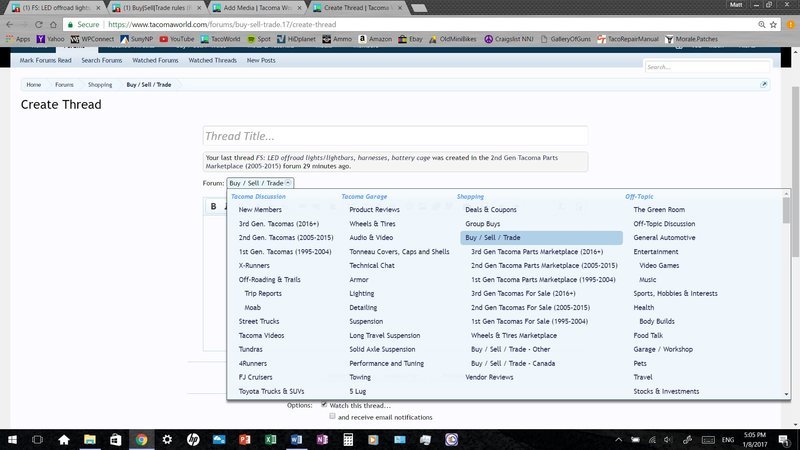
Task: Select Vendor Reviews forum option
Action: (489, 377)
